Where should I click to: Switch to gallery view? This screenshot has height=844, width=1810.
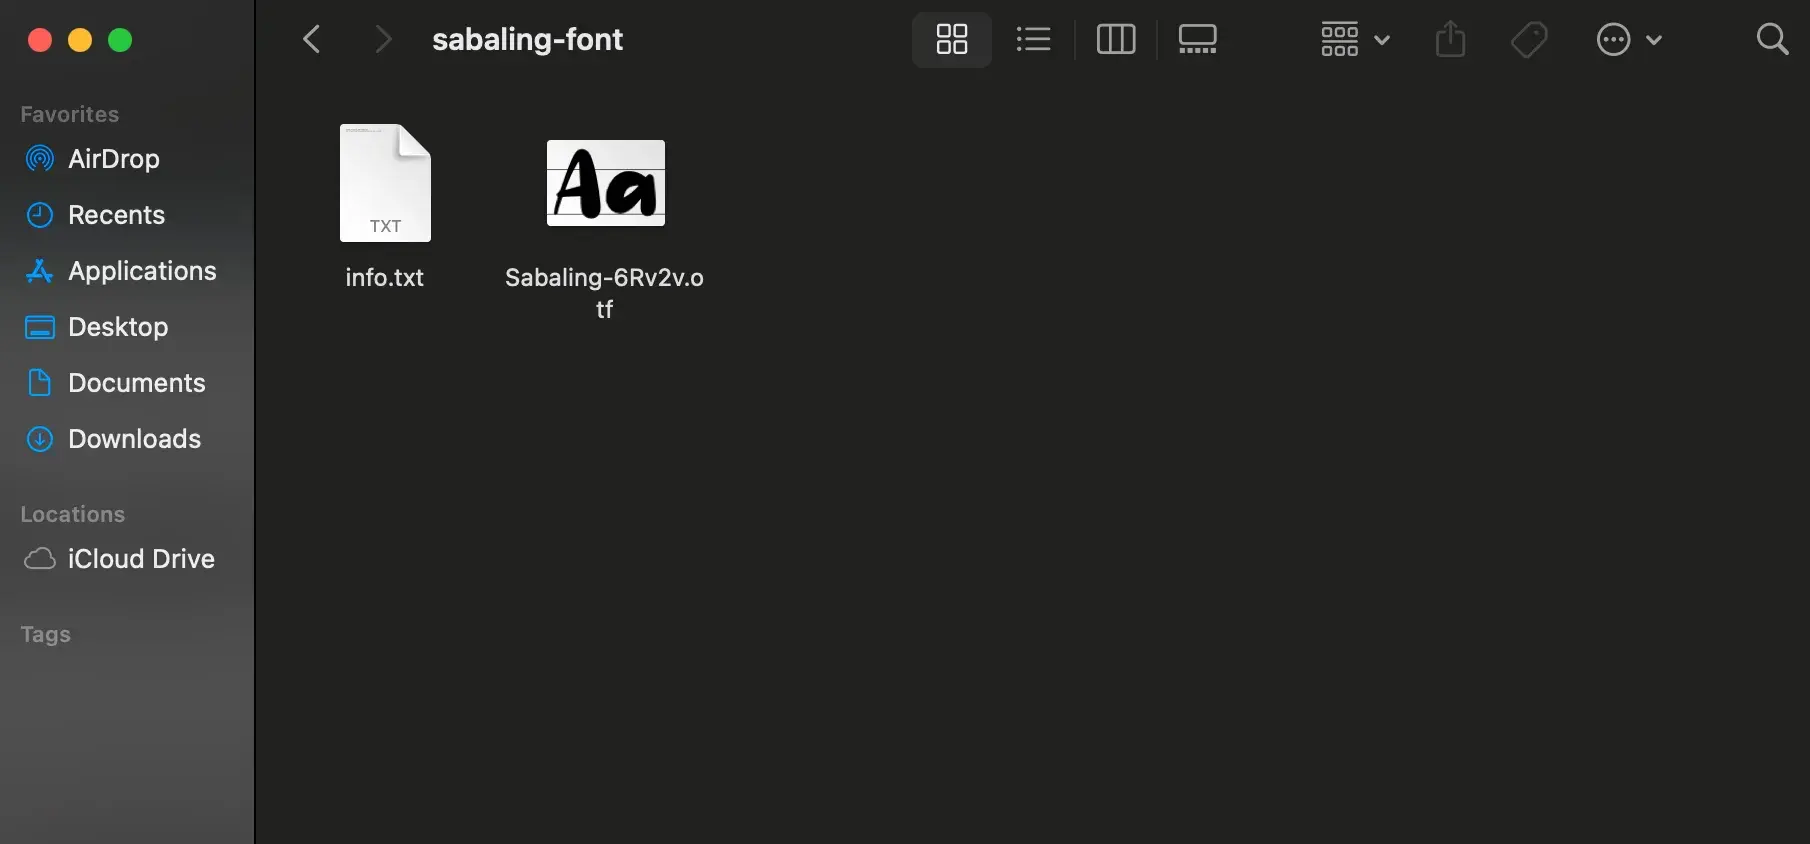pos(1197,40)
